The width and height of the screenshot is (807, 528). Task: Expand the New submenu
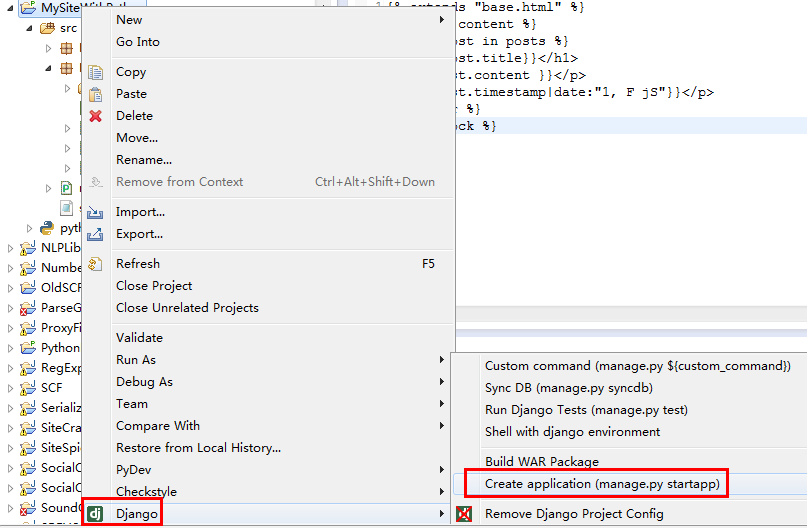[129, 20]
